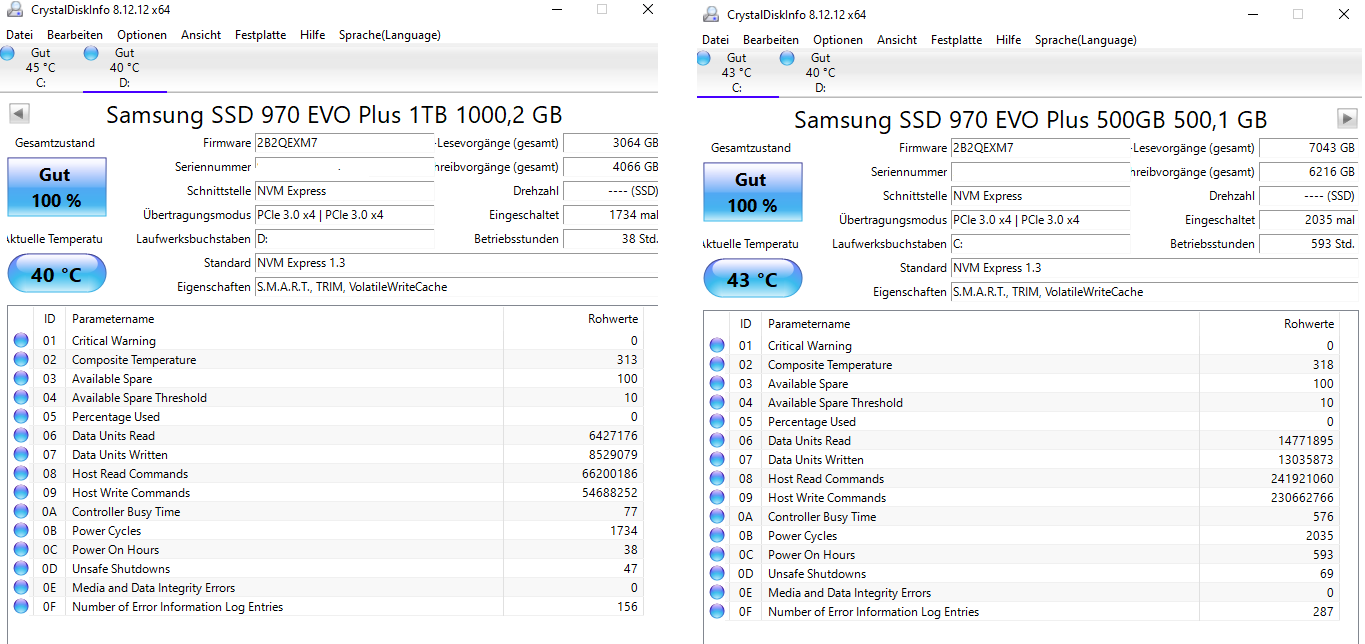Screen dimensions: 1365x644
Task: Select Controller Busy Time row in left window
Action: pyautogui.click(x=325, y=512)
